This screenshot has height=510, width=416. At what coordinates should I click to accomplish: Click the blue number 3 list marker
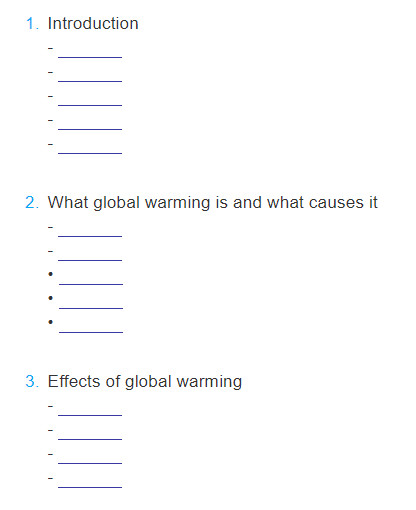click(32, 382)
